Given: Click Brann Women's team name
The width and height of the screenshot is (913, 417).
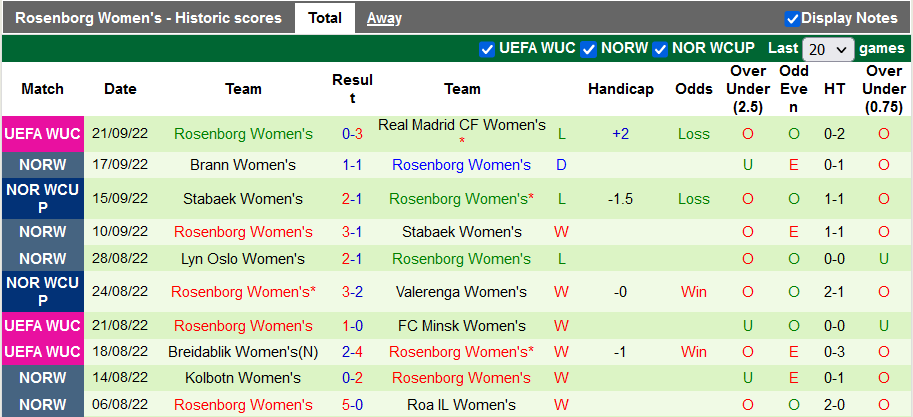Looking at the screenshot, I should point(243,165).
